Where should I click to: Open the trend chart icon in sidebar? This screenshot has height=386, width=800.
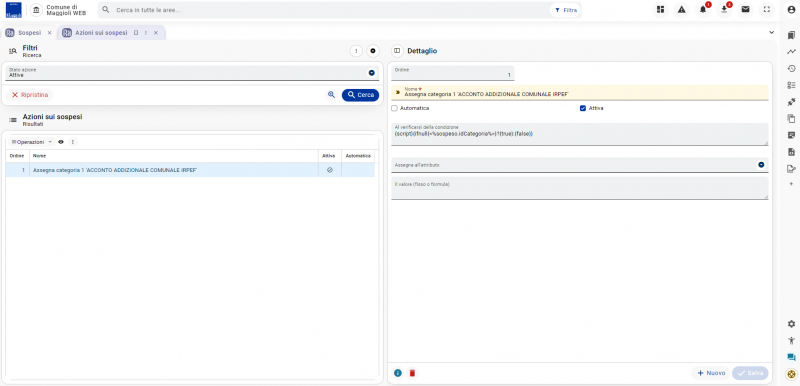(791, 52)
